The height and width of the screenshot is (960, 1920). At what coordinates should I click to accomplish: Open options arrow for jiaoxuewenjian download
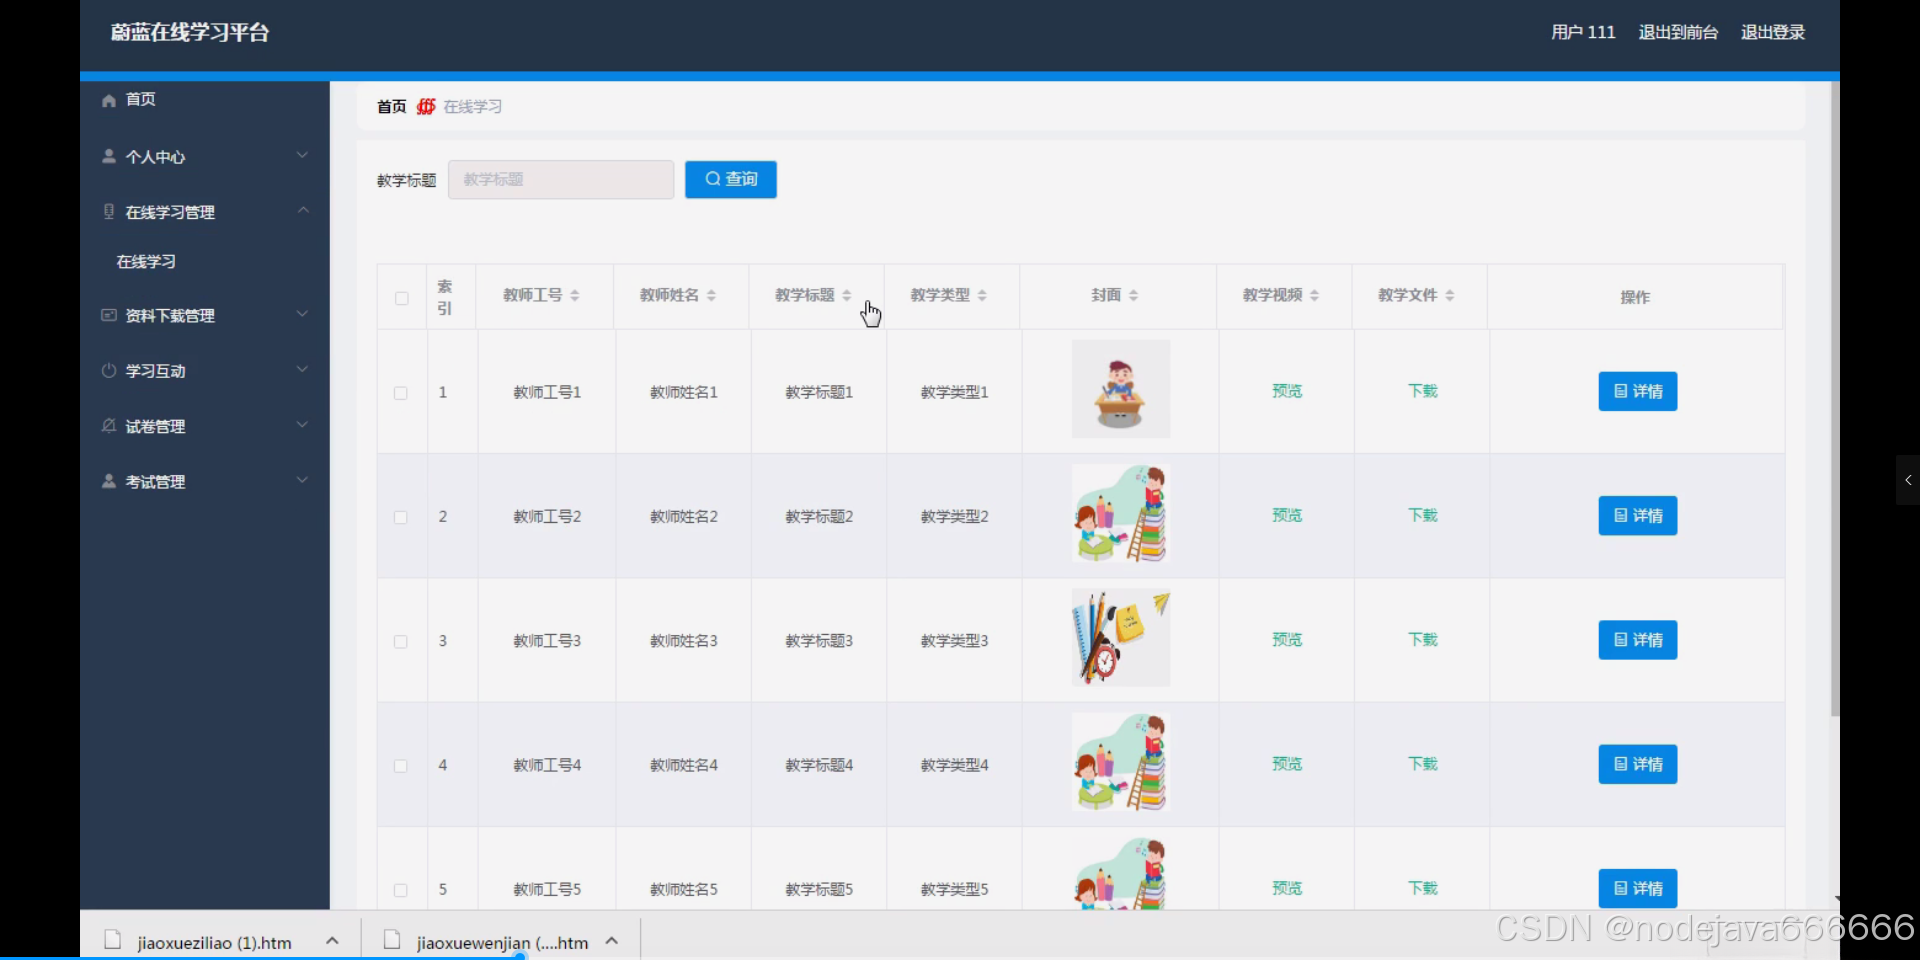point(612,941)
